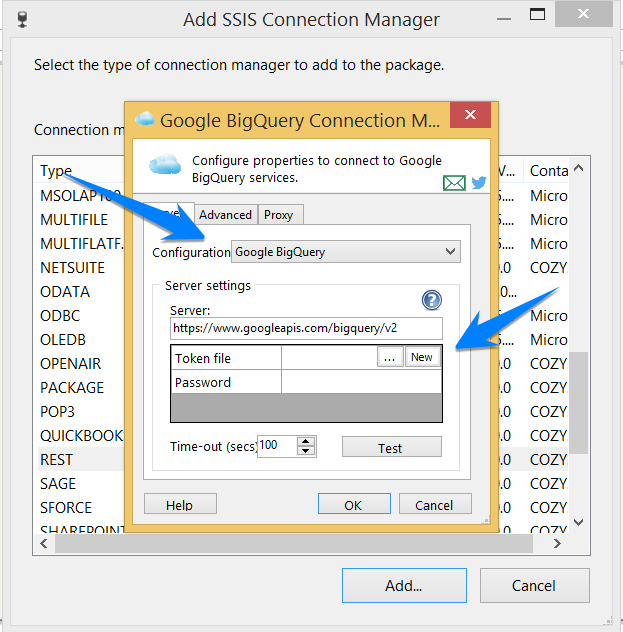
Task: Click the Conta column header
Action: pos(548,171)
